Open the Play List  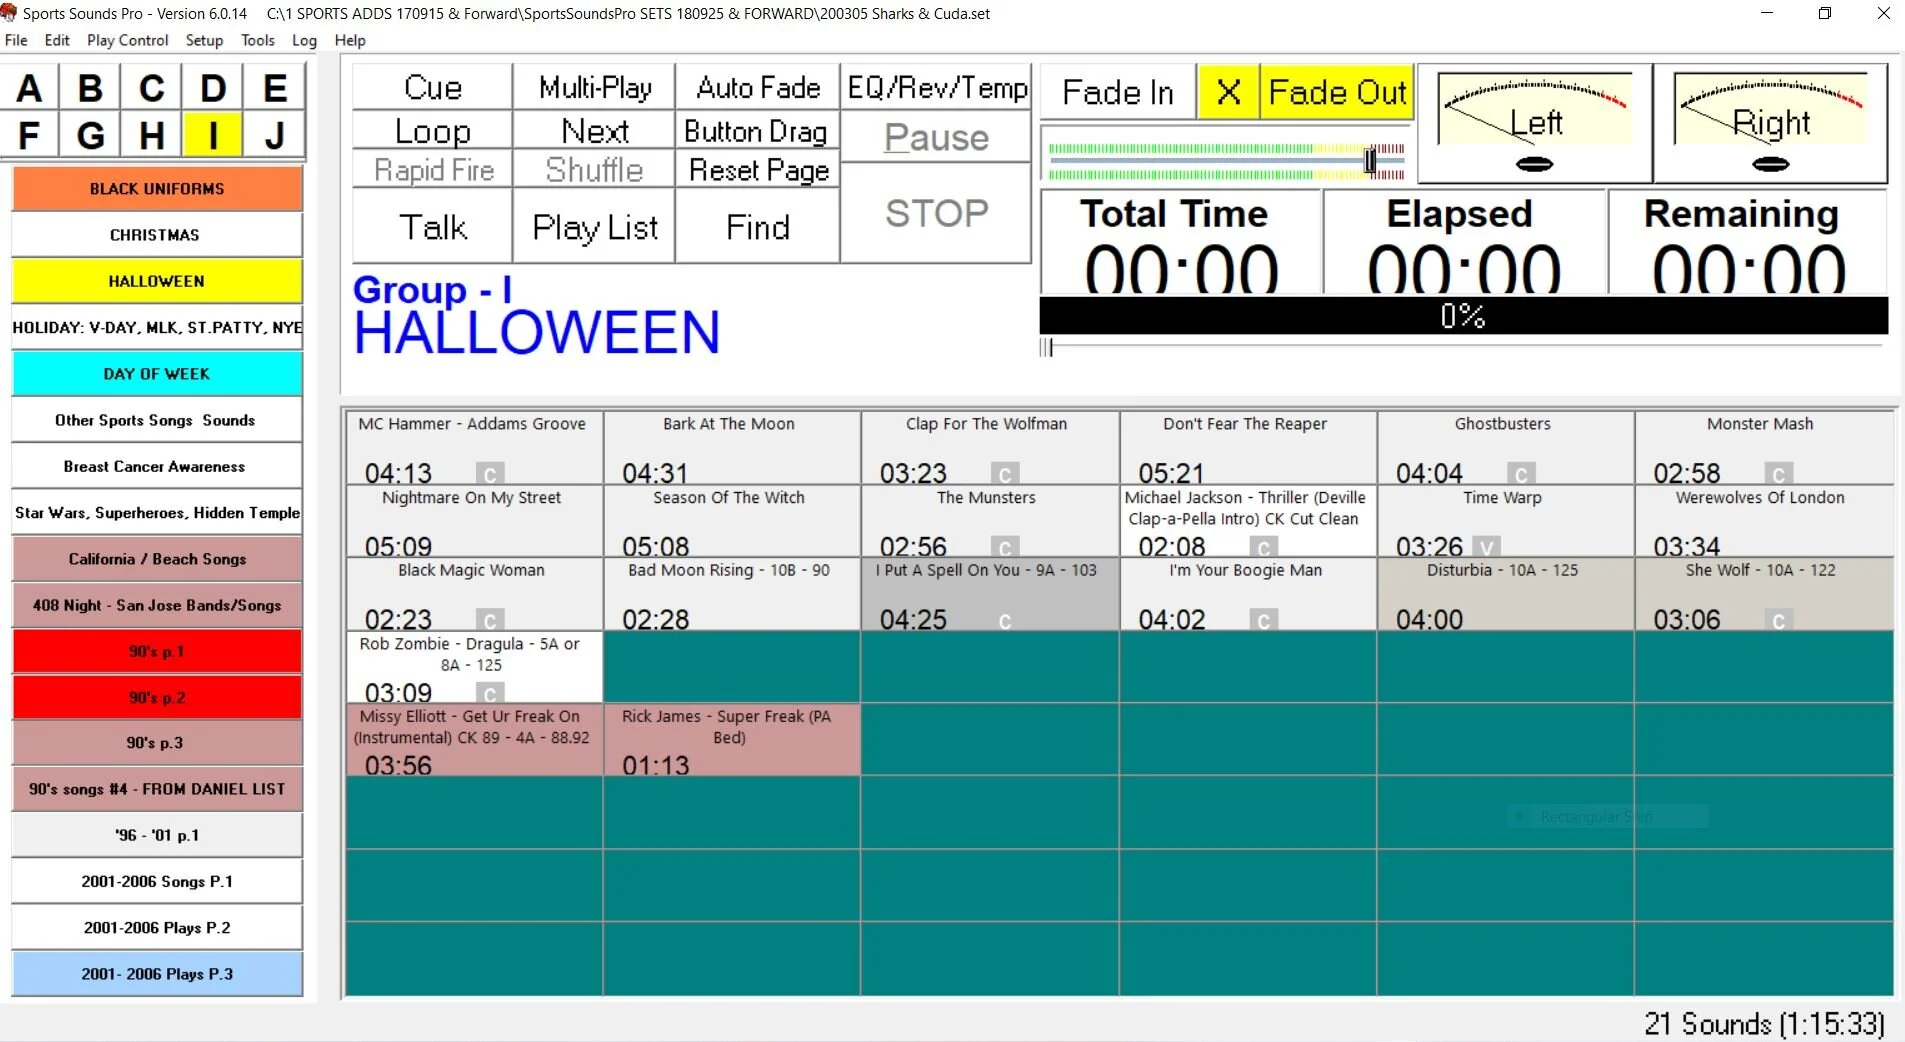(594, 227)
